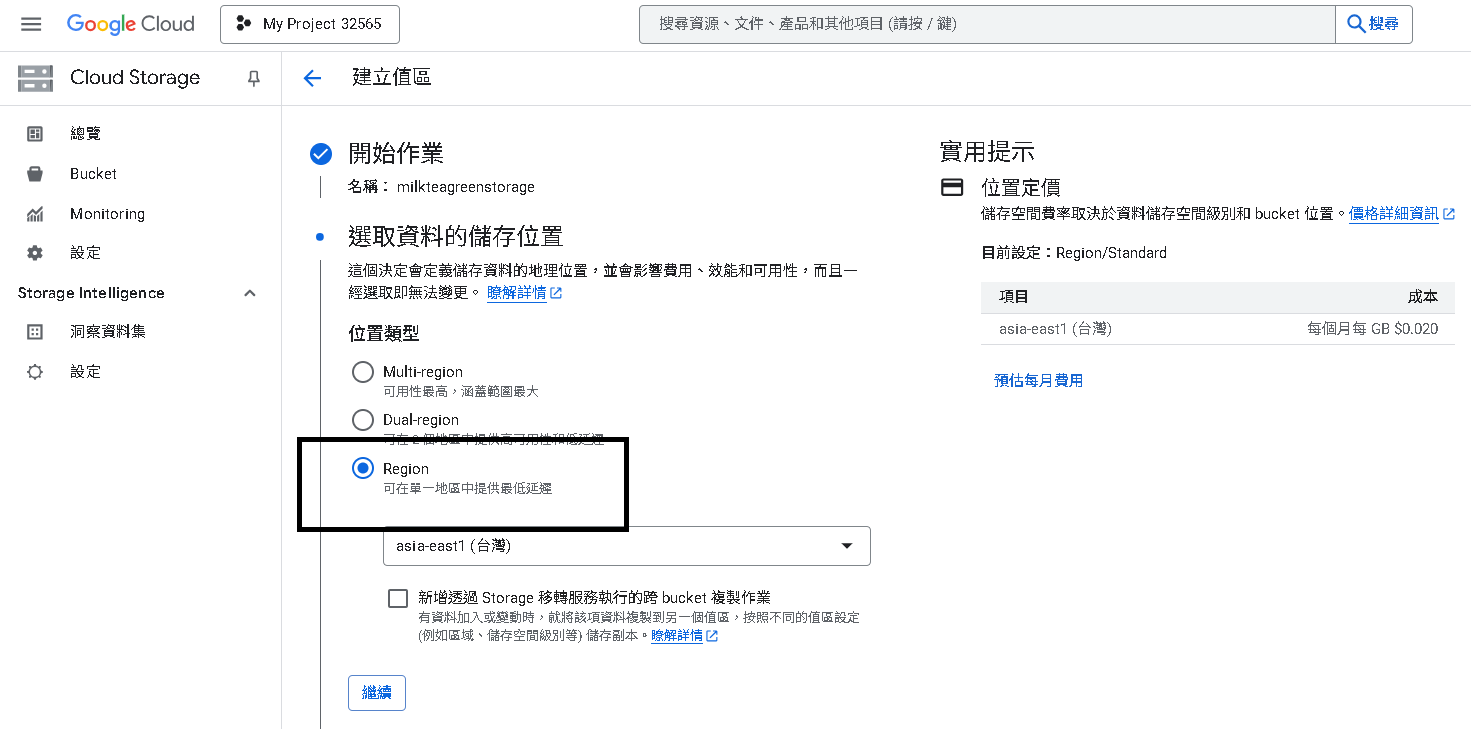Select the Region radio button

(x=363, y=468)
